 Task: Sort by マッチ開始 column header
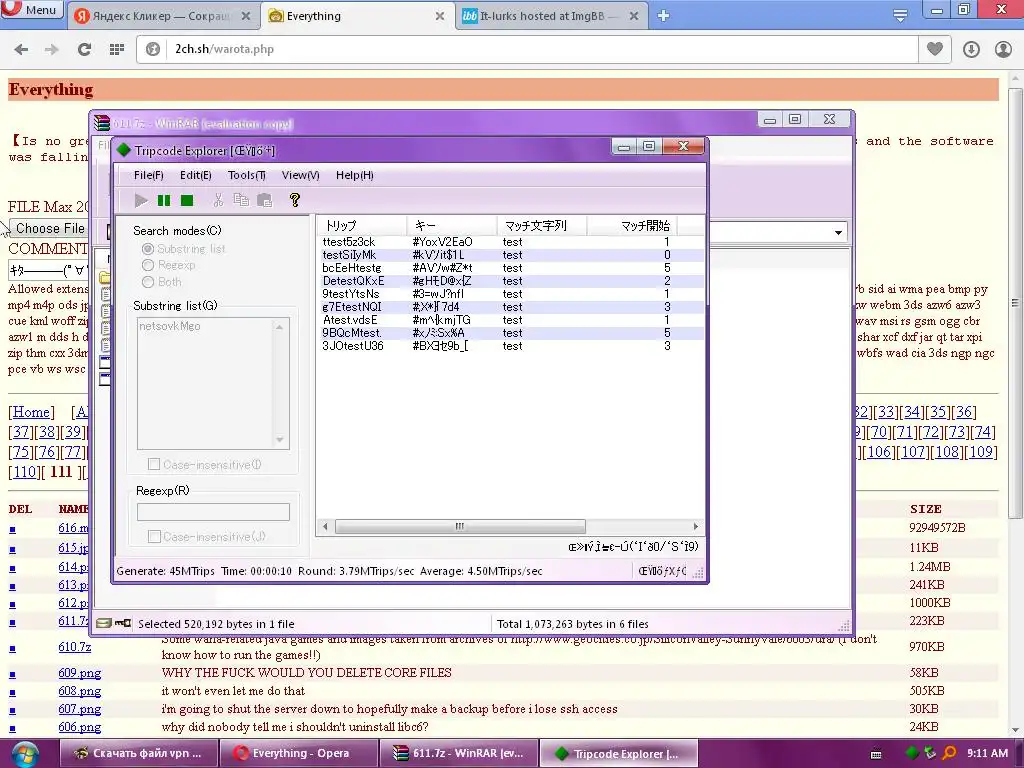click(632, 226)
